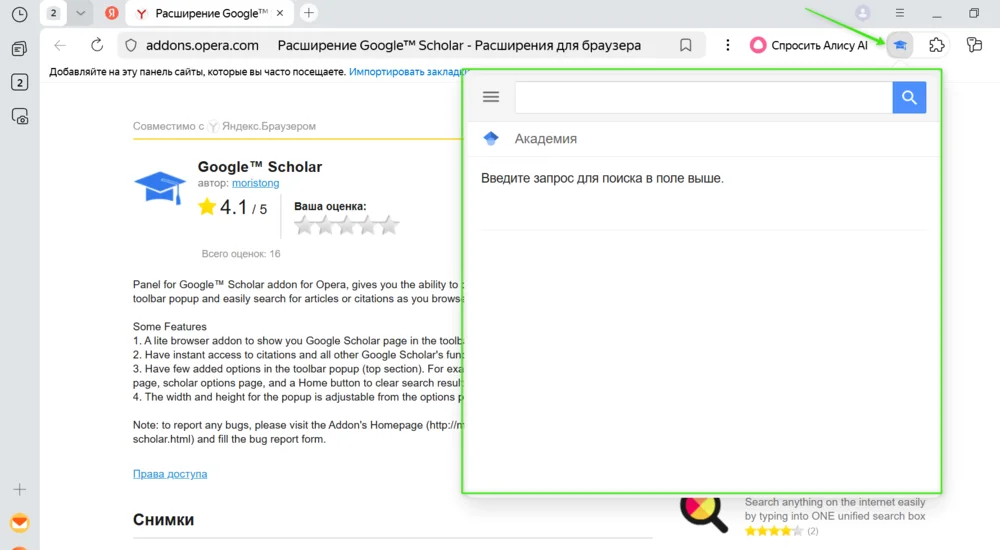Open the side panel icon in the toolbar
The height and width of the screenshot is (550, 1000).
(974, 45)
